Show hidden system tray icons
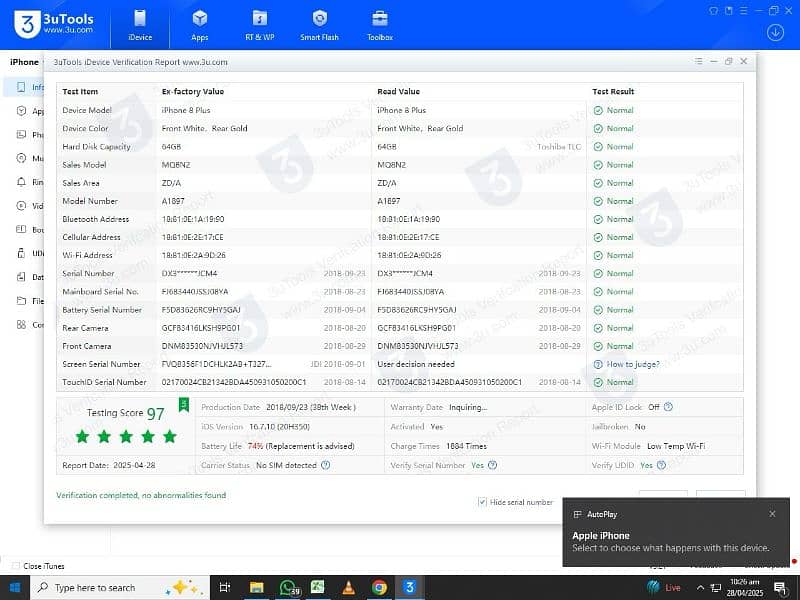Screen dimensions: 800x600 coord(701,588)
